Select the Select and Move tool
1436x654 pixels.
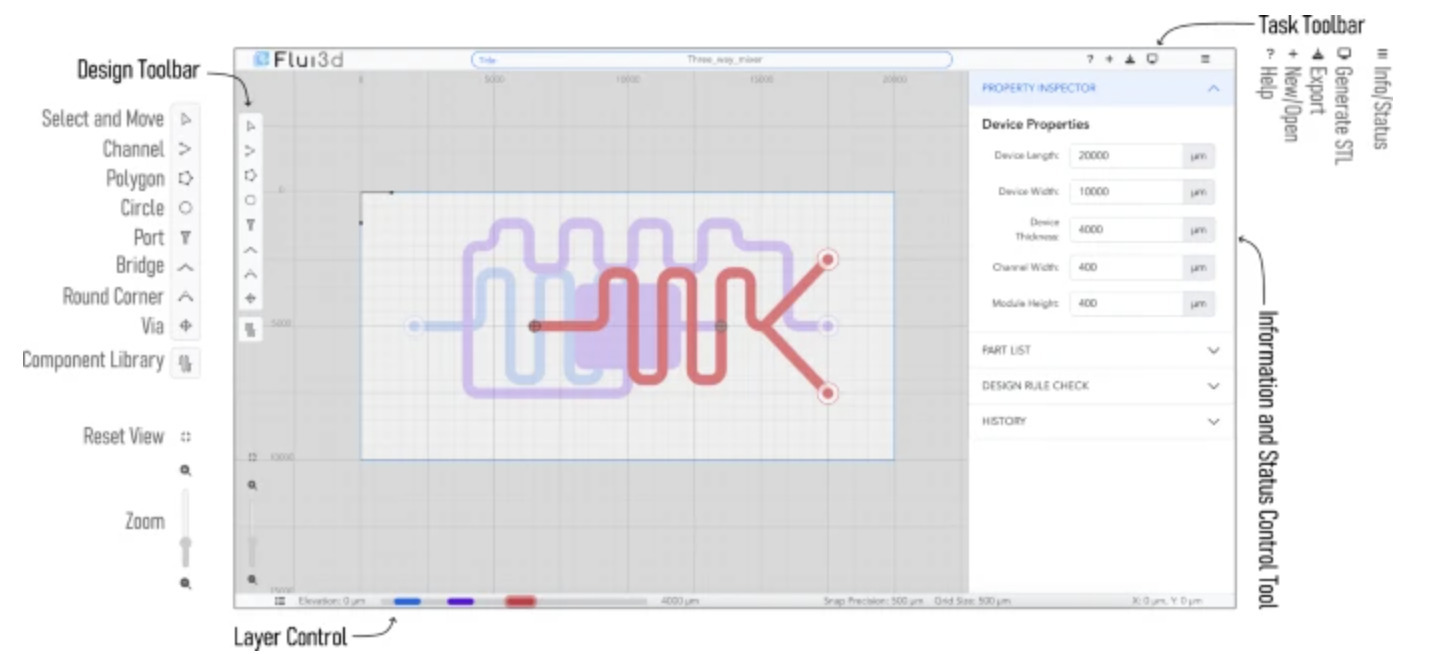coord(251,126)
